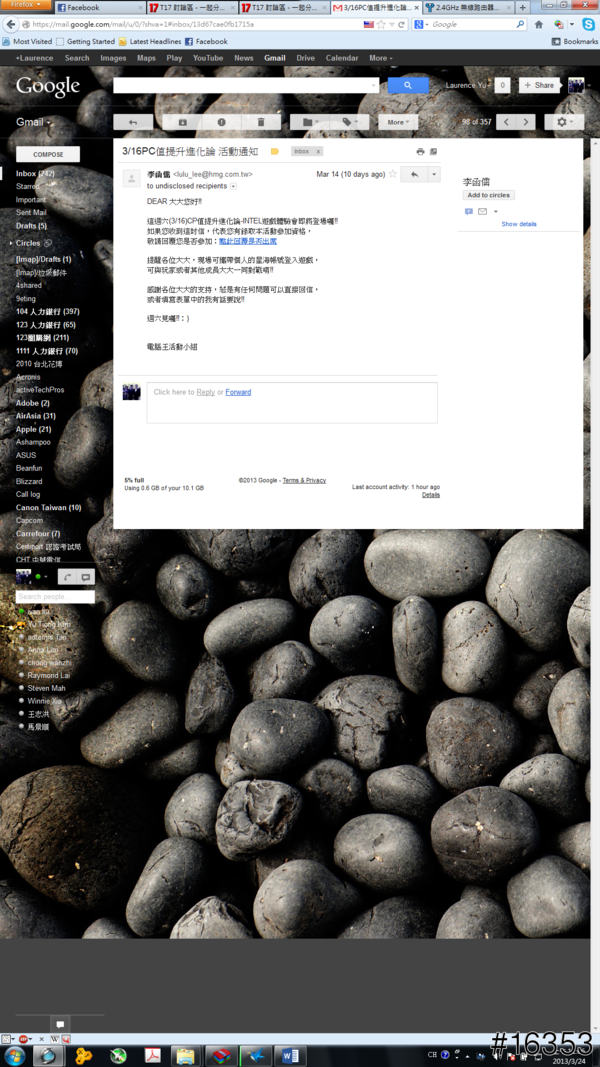Open the Word icon in the taskbar
The width and height of the screenshot is (600, 1067).
tap(290, 1055)
